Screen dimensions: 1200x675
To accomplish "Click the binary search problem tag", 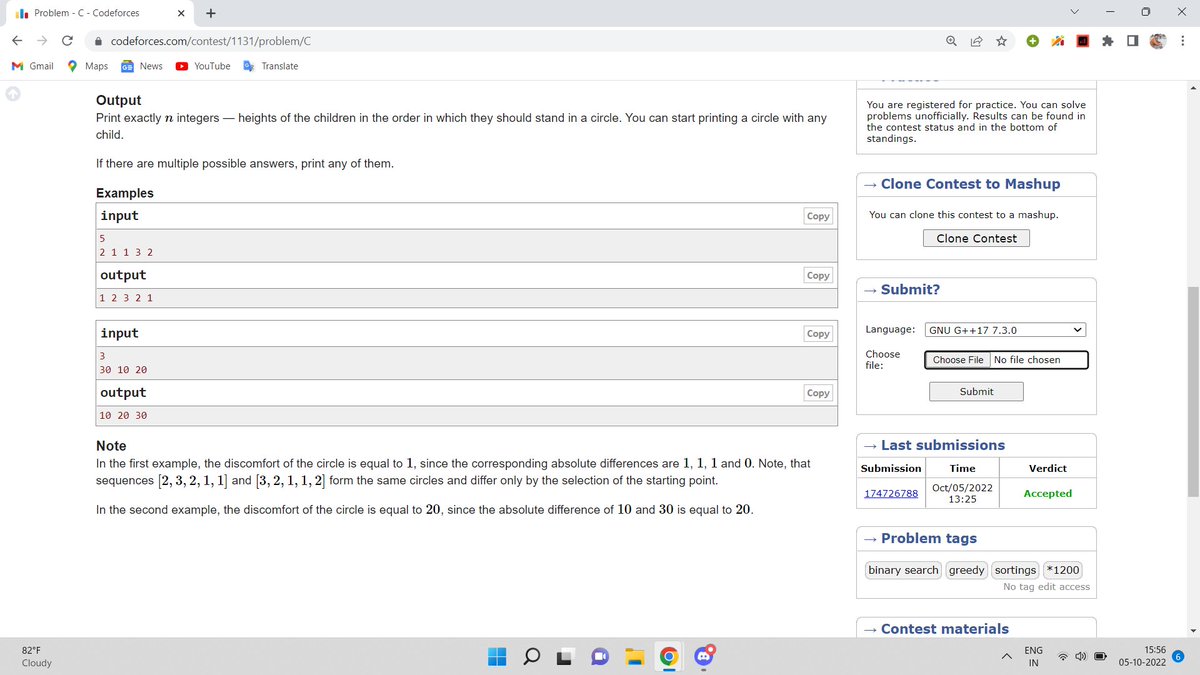I will coord(903,570).
